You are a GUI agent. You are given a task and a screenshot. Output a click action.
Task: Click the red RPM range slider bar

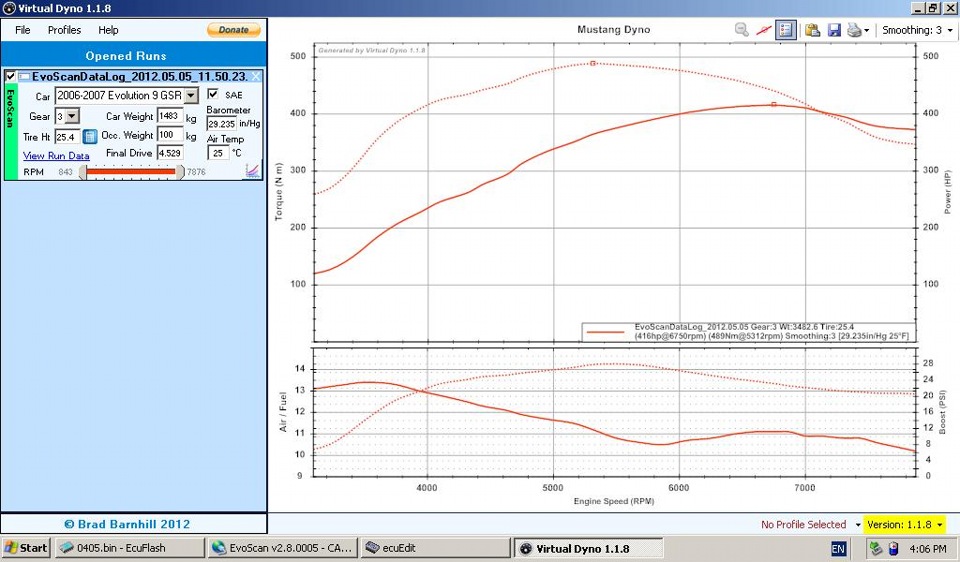tap(131, 172)
